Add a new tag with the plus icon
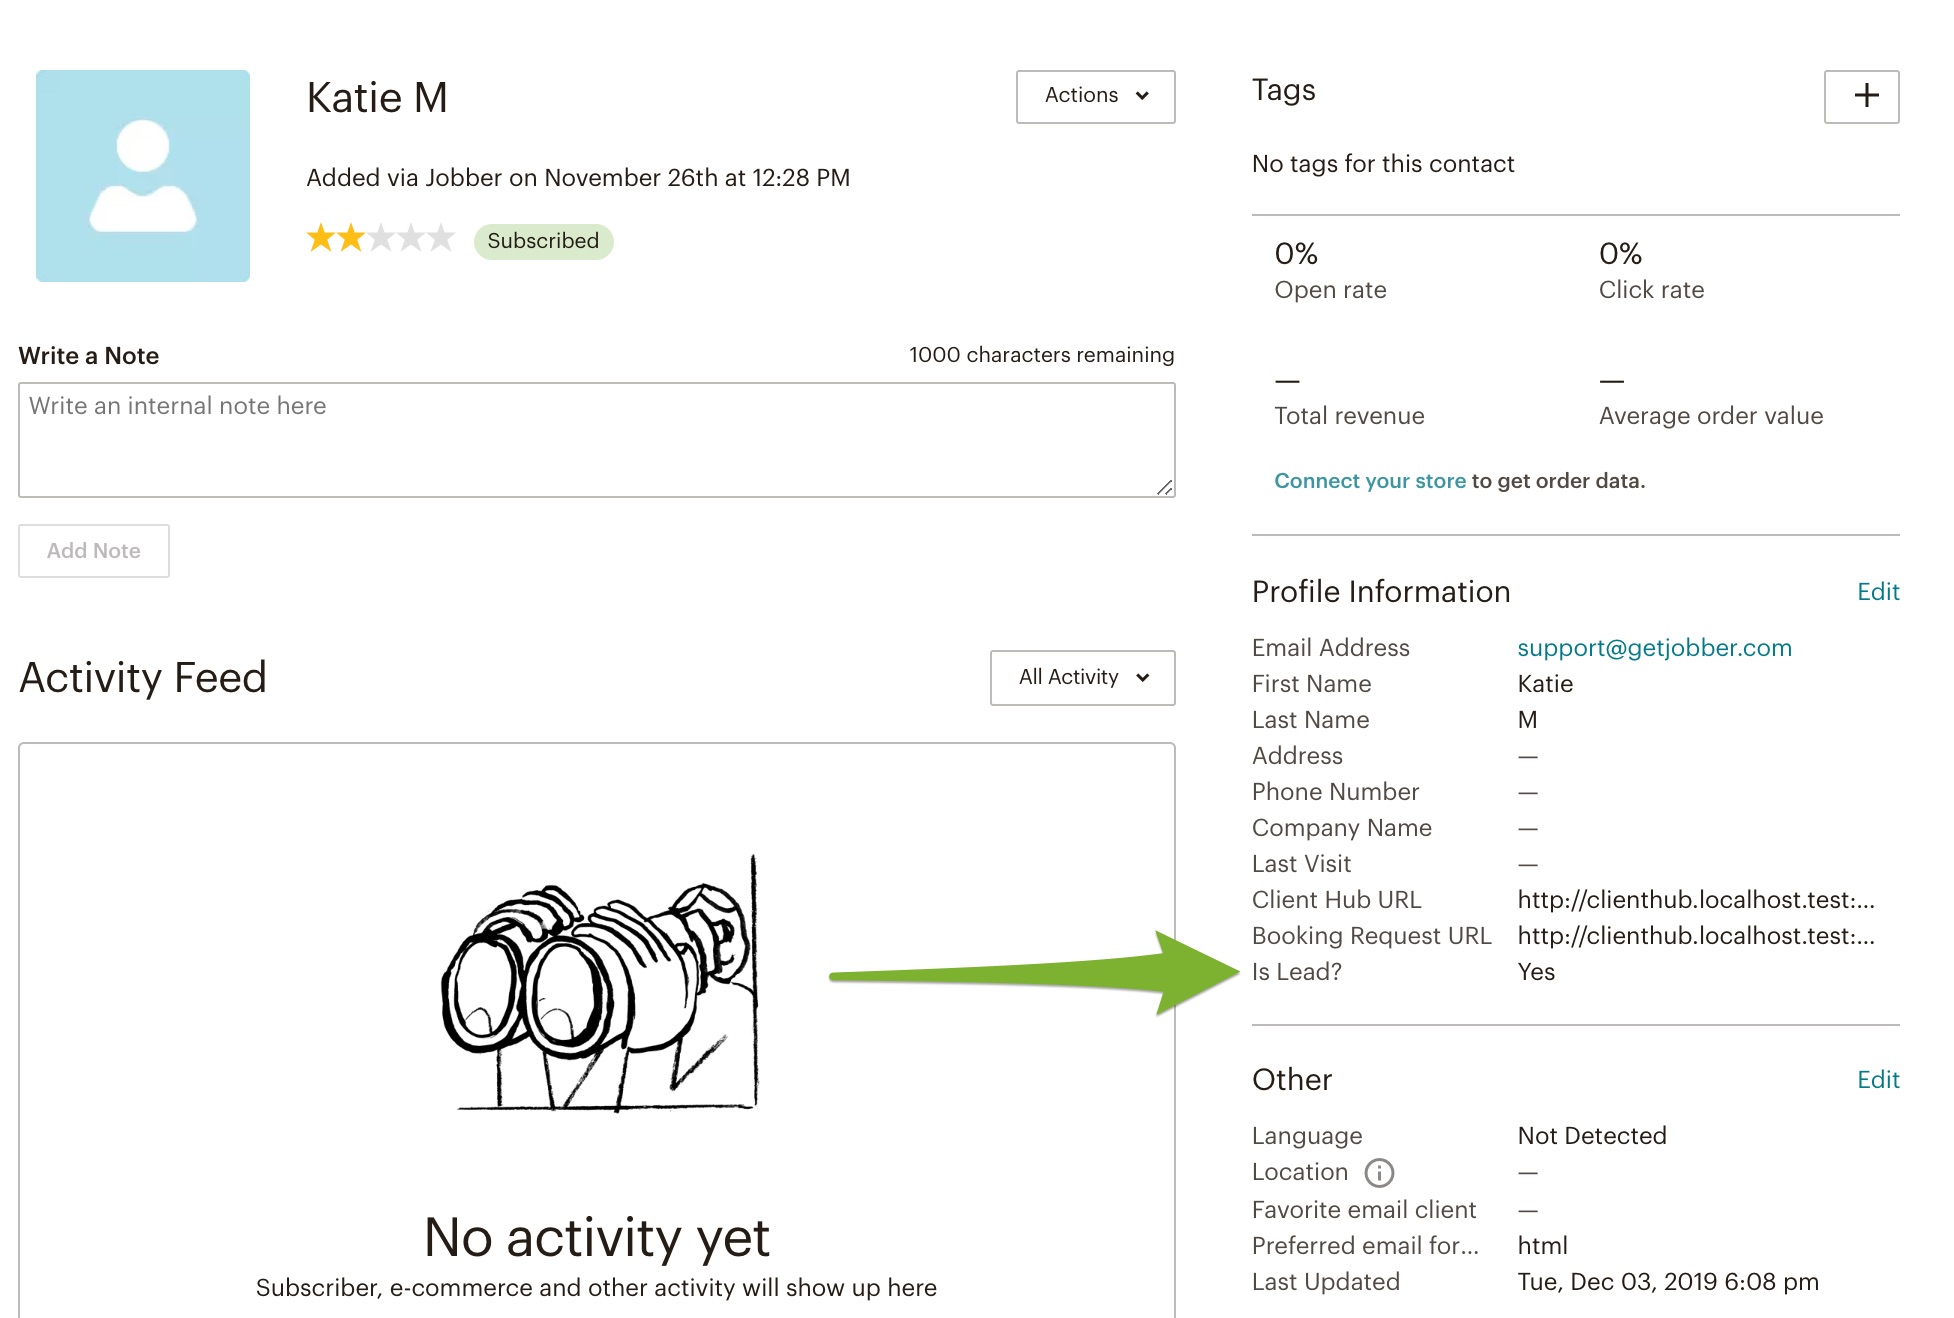The image size is (1954, 1318). click(1864, 96)
